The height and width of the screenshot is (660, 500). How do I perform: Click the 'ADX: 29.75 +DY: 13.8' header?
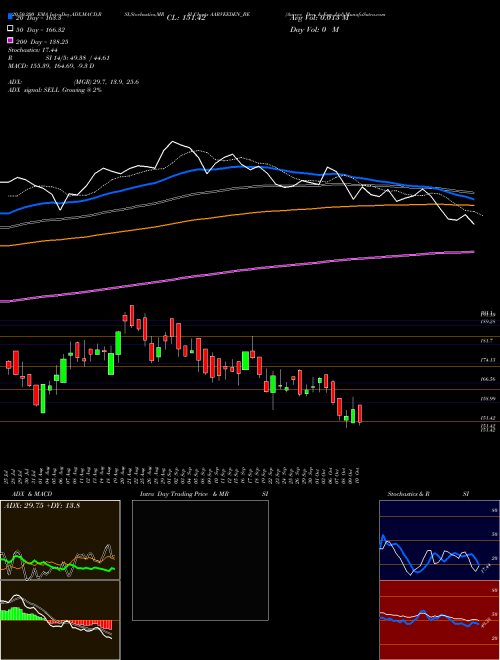point(42,505)
